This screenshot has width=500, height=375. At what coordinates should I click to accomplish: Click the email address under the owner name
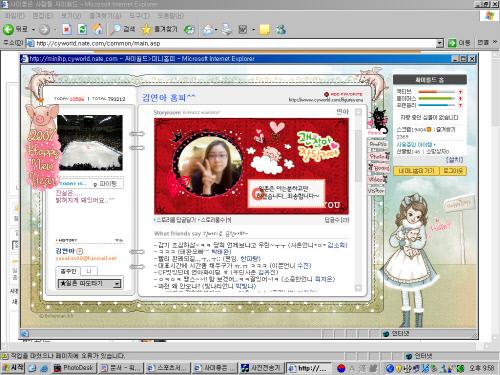(86, 258)
